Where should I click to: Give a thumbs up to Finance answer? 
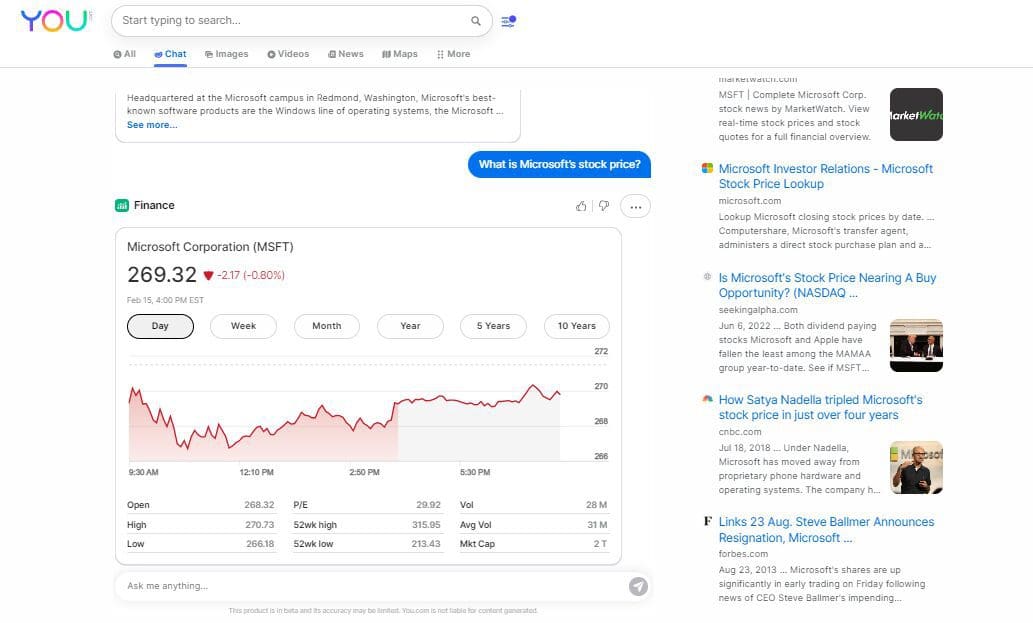pyautogui.click(x=580, y=206)
